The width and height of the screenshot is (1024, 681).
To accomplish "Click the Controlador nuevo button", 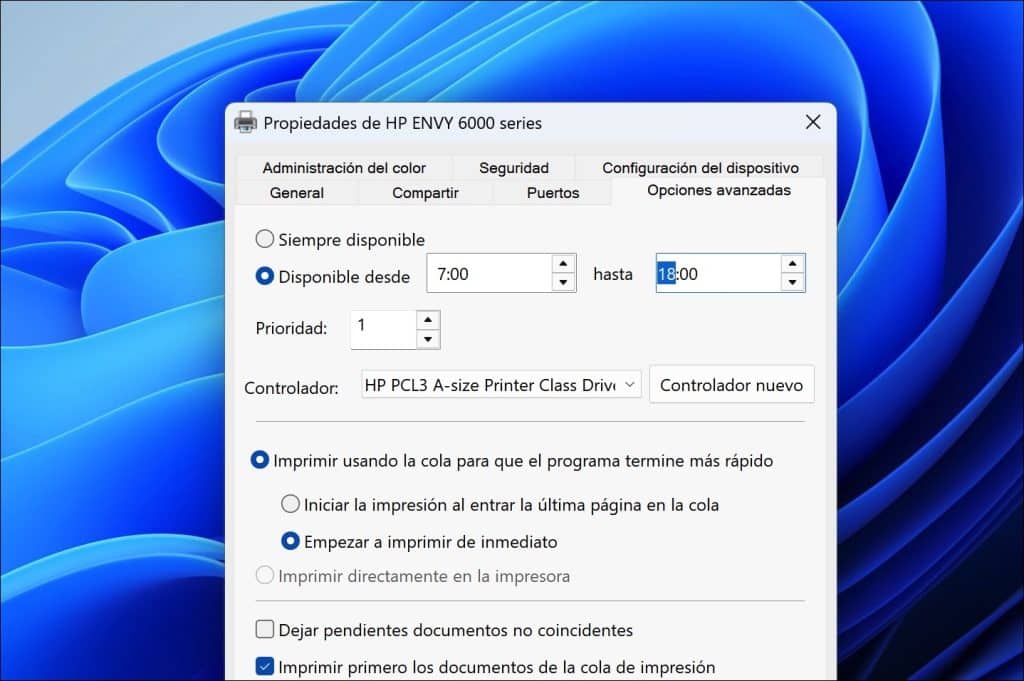I will (x=731, y=385).
